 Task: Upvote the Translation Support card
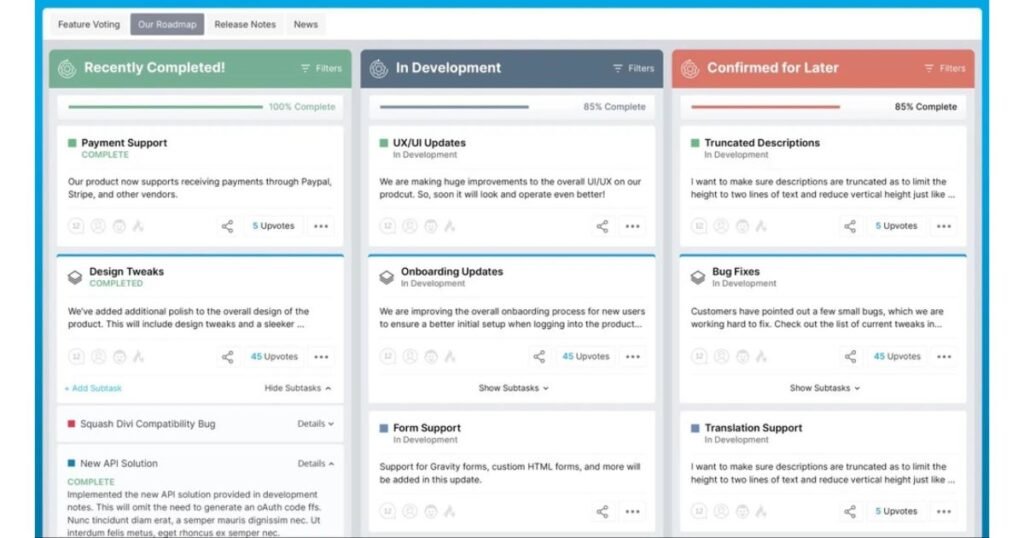897,511
